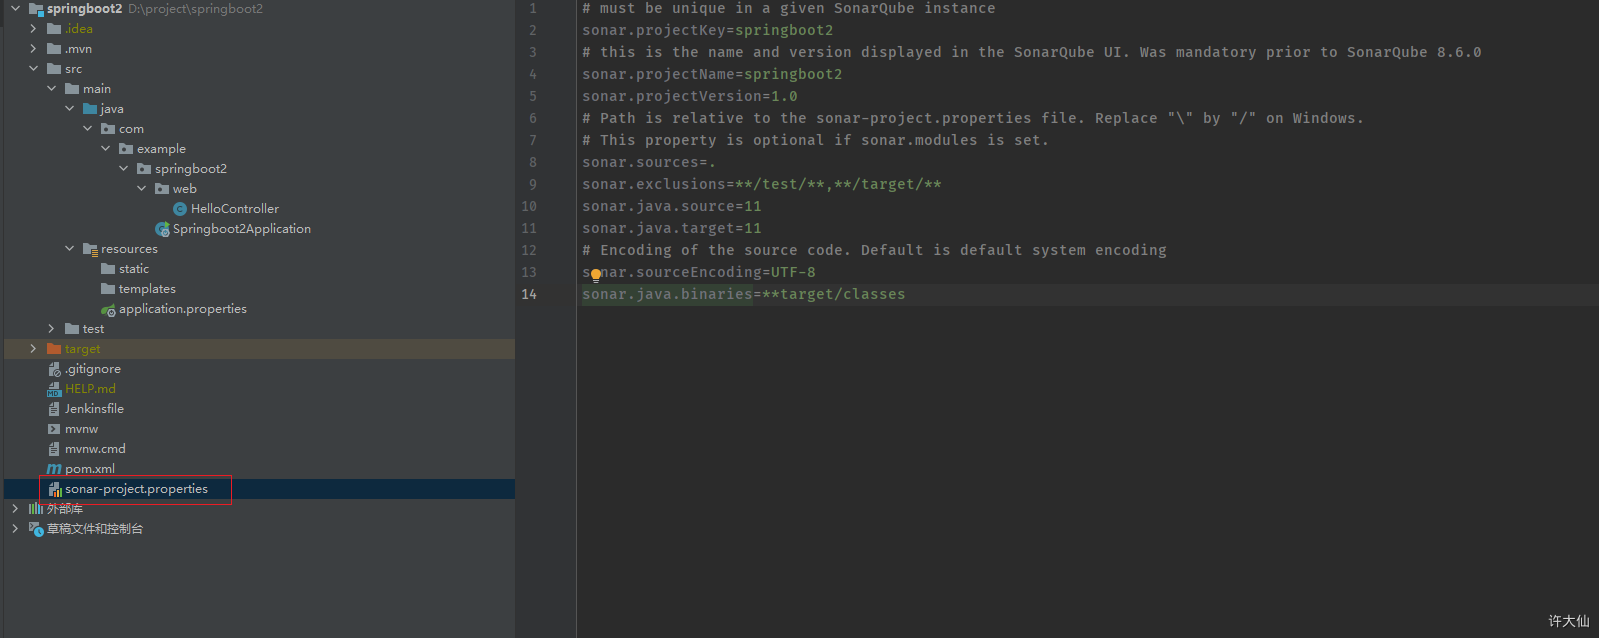Click the test folder icon
The height and width of the screenshot is (638, 1599).
[x=72, y=329]
